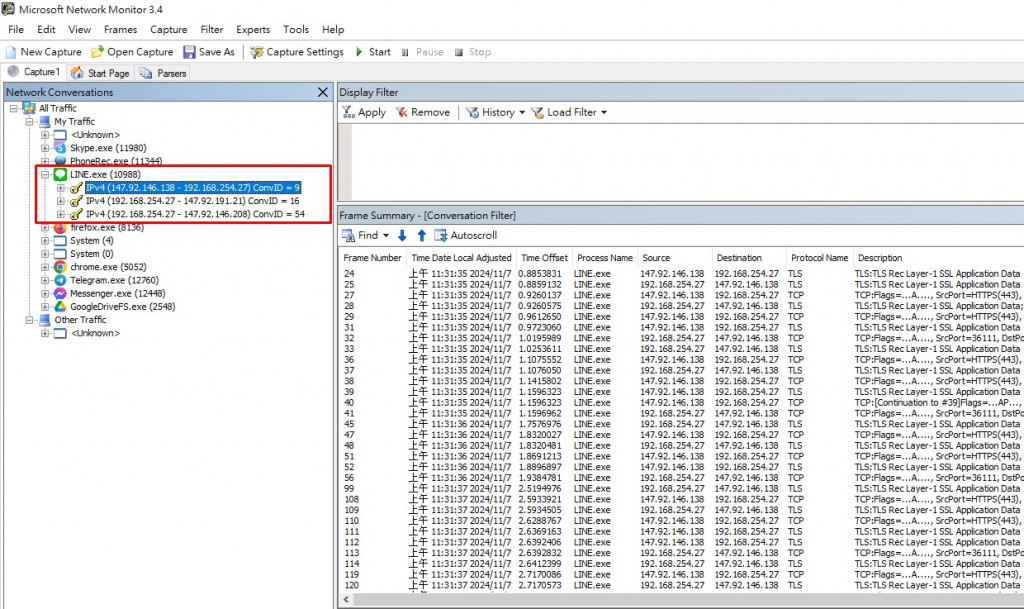The height and width of the screenshot is (609, 1024).
Task: Select frame number 40 row
Action: pos(682,403)
